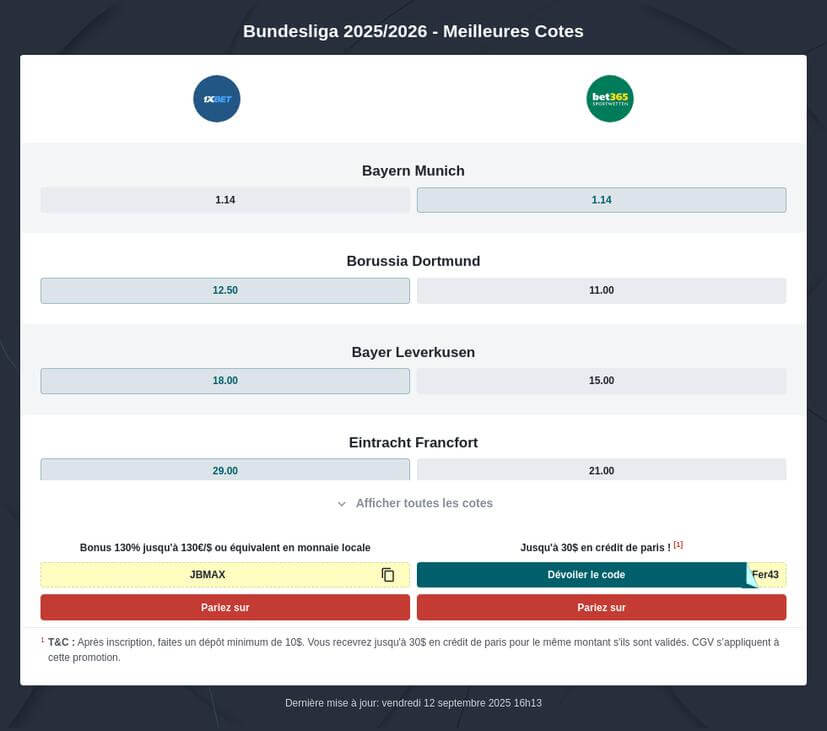Select Bayern Munich 1.14 odds at bet365
The width and height of the screenshot is (827, 731).
(x=601, y=200)
